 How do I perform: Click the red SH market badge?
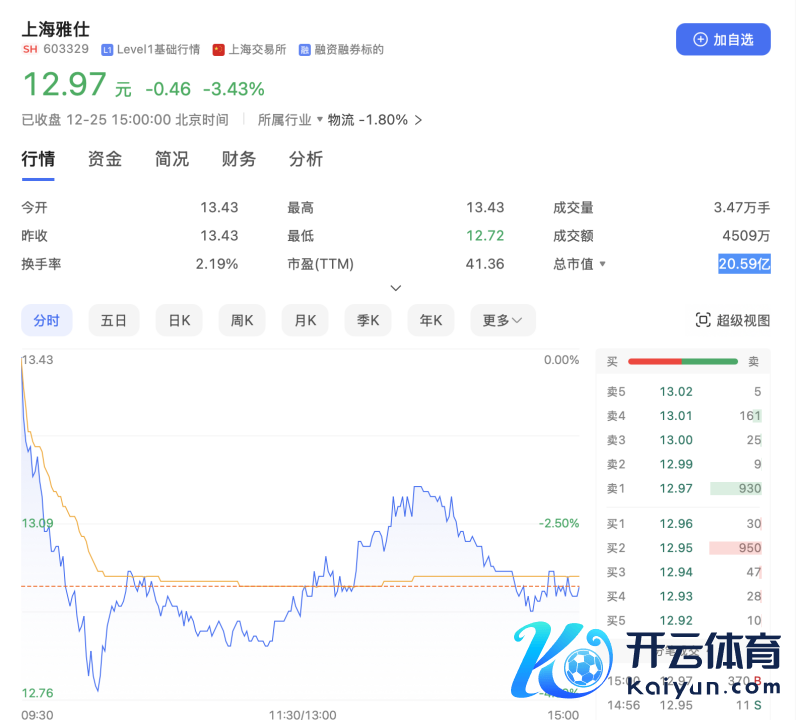(30, 50)
